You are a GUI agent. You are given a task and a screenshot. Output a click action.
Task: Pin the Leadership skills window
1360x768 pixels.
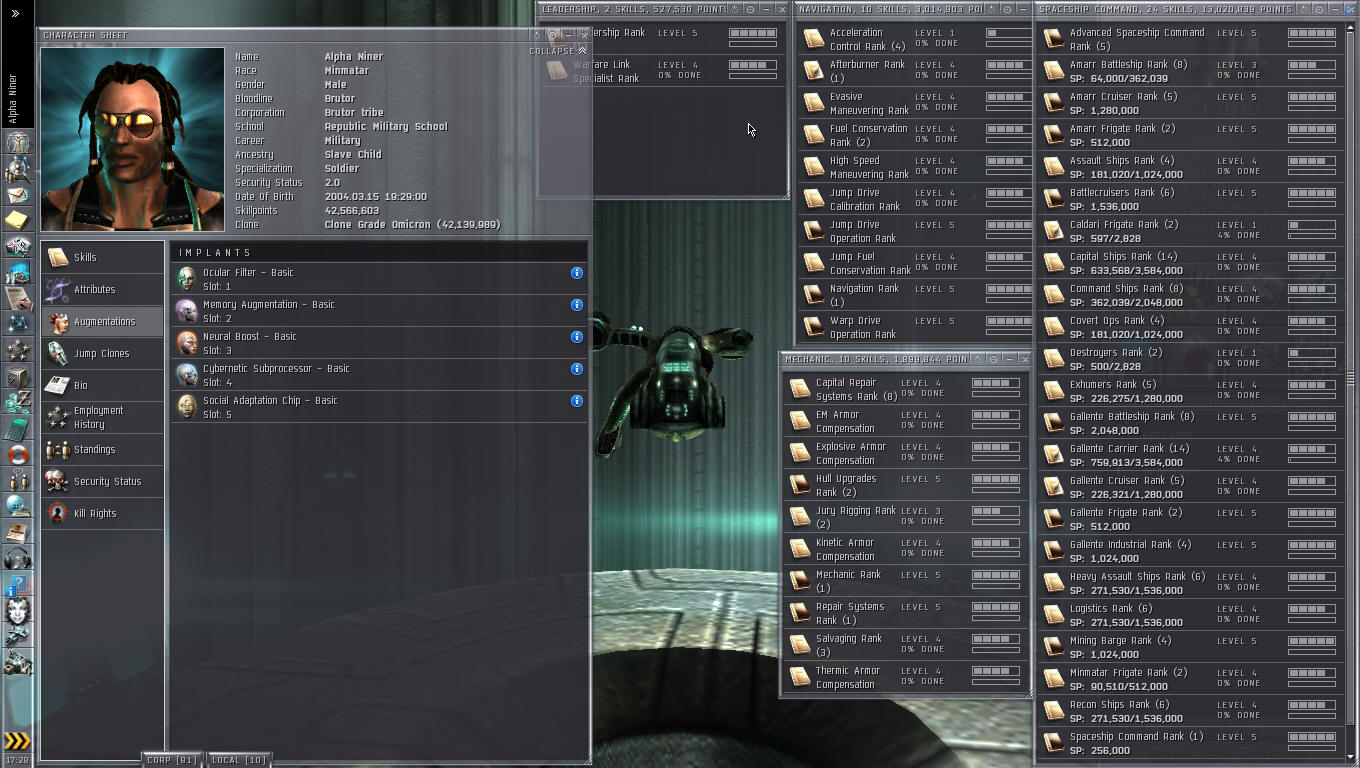click(751, 9)
